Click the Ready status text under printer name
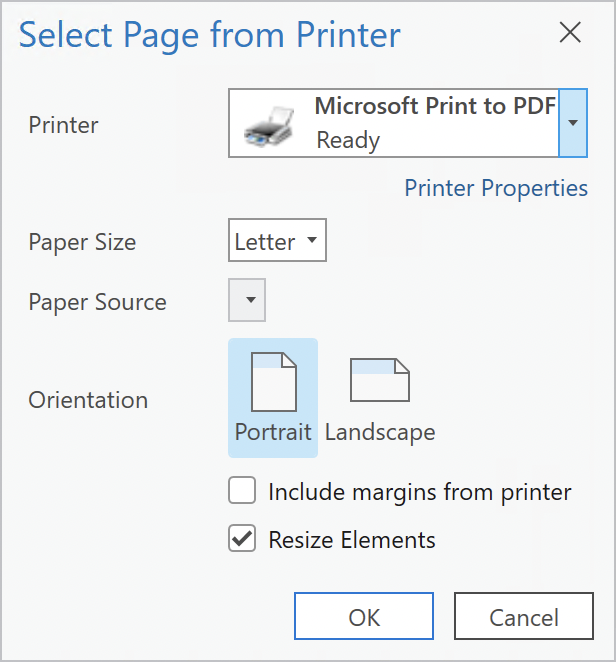 point(348,141)
